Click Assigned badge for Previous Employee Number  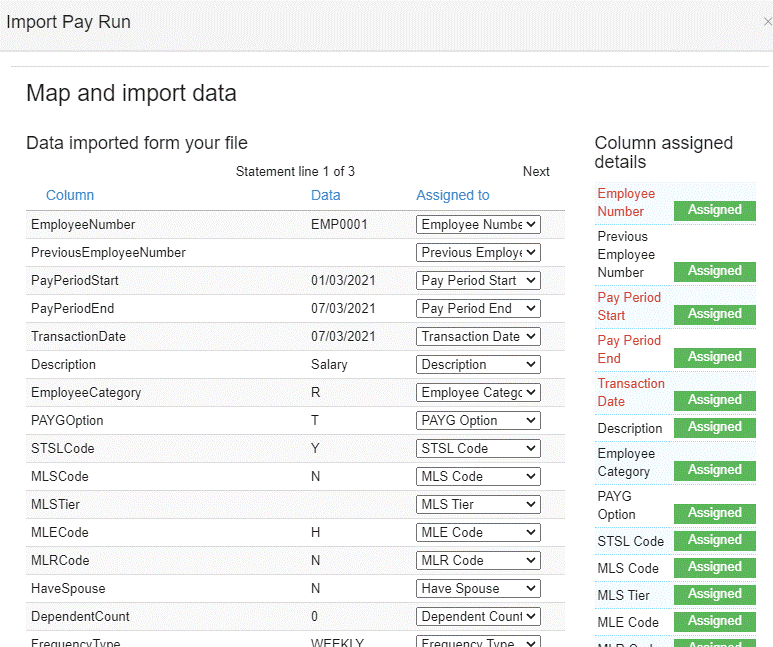(x=714, y=271)
